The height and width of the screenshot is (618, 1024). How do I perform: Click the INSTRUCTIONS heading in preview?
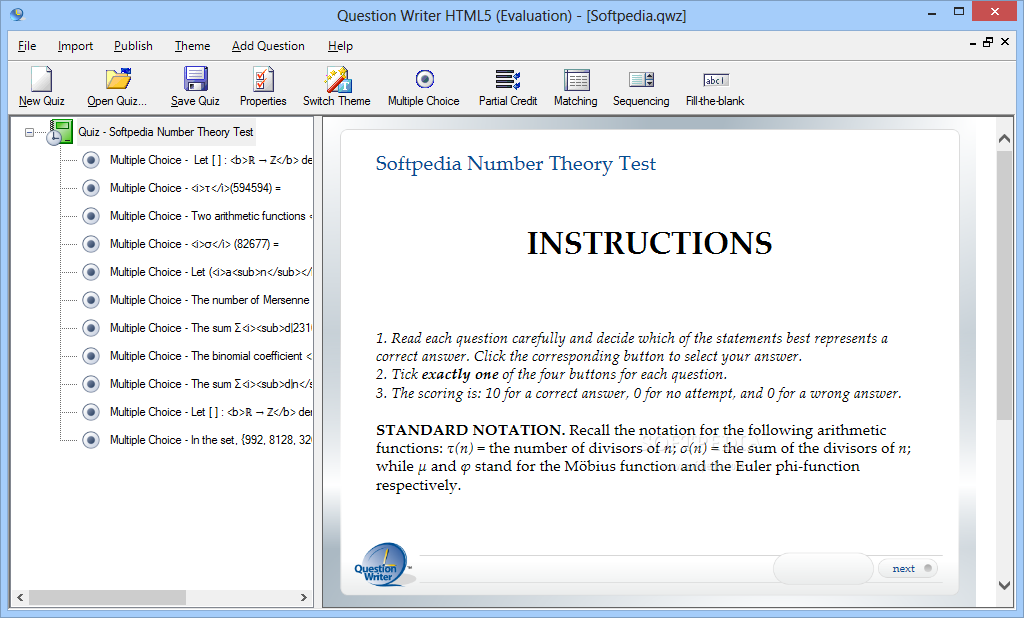point(650,244)
